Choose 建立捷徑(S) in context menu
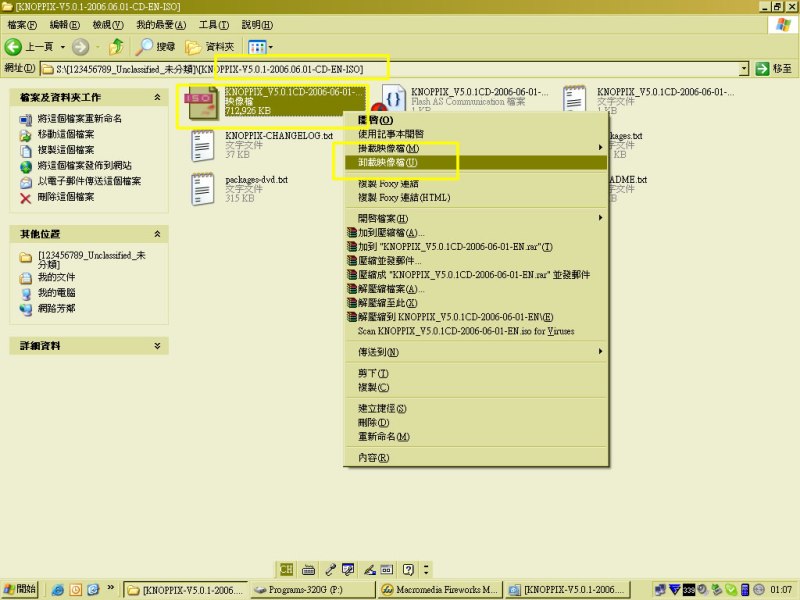800x600 pixels. 476,409
